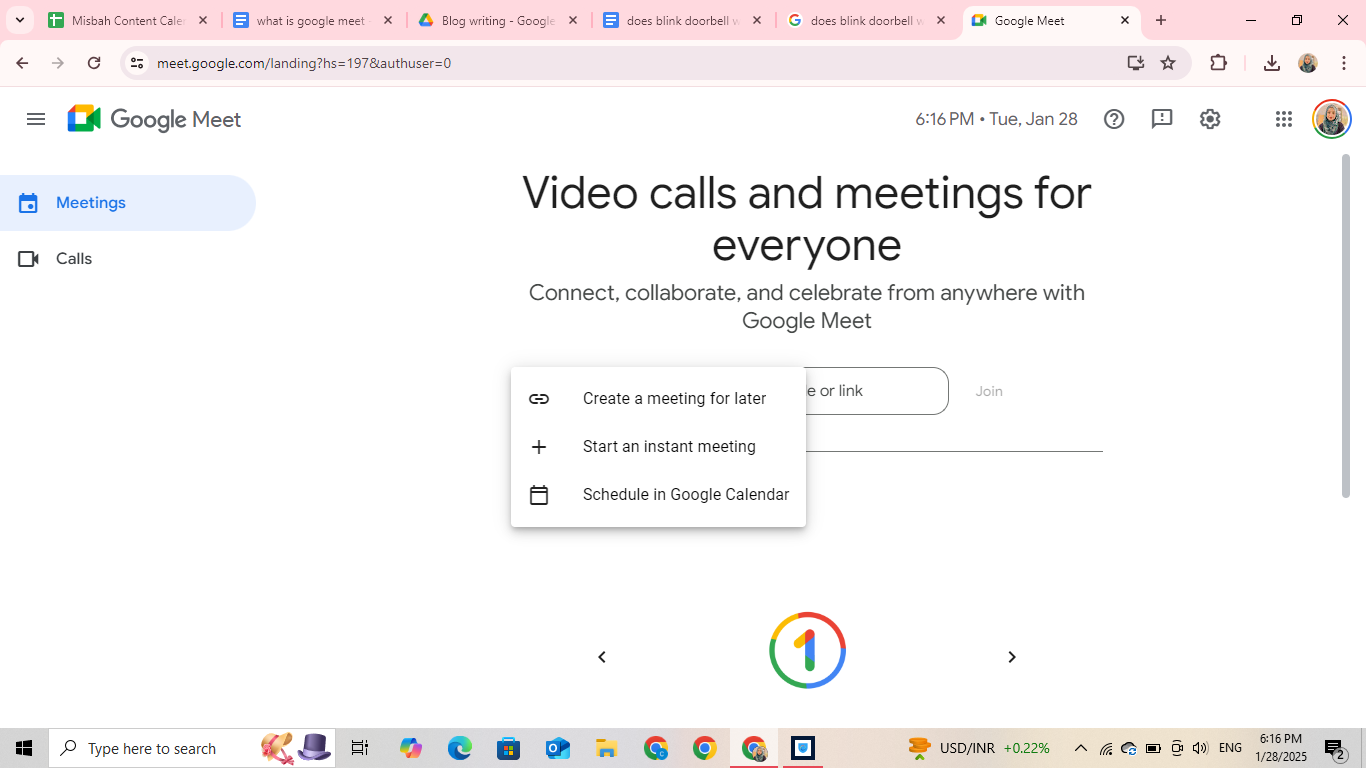Open Meet settings gear
This screenshot has width=1366, height=768.
pos(1210,119)
